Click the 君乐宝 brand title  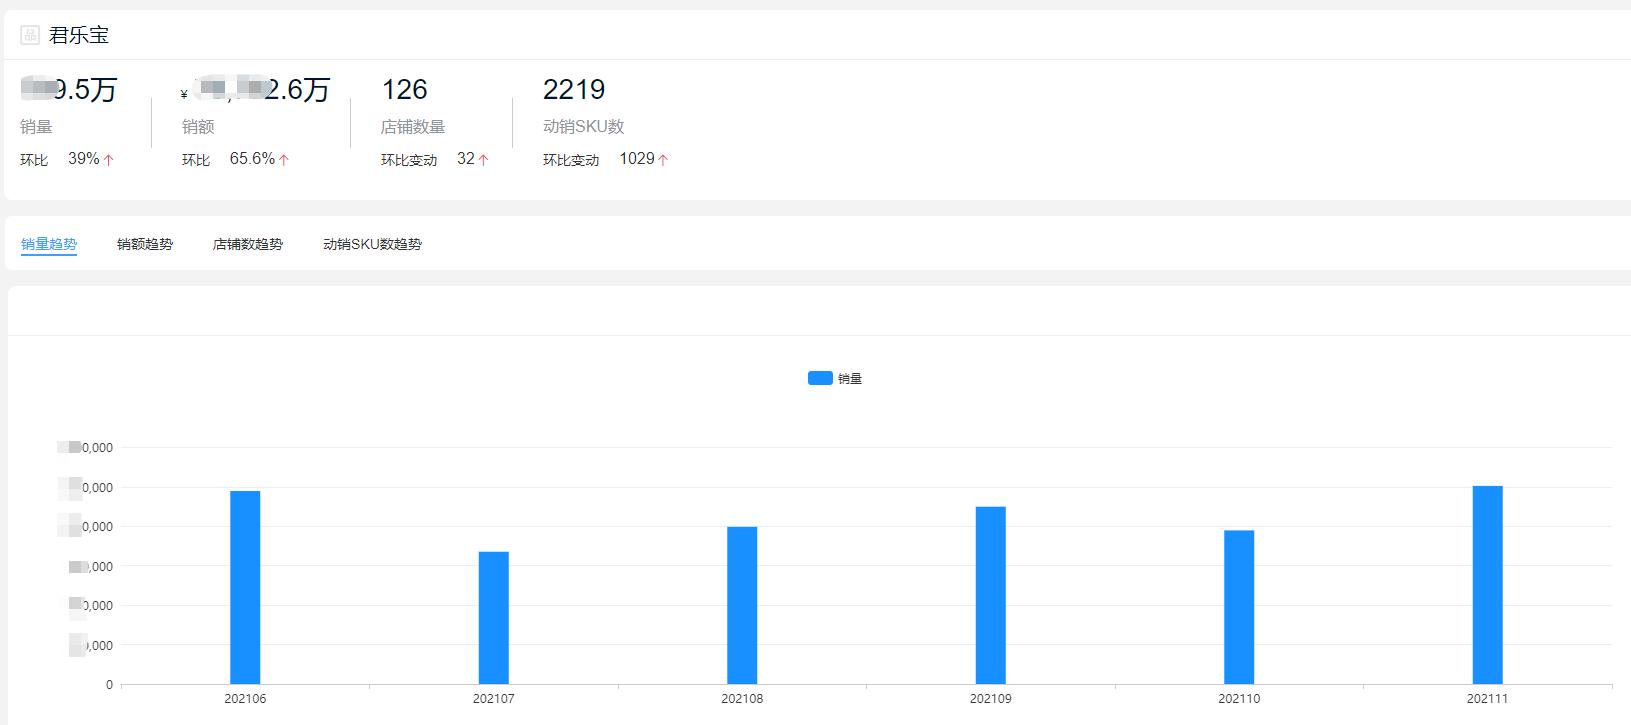(x=79, y=36)
